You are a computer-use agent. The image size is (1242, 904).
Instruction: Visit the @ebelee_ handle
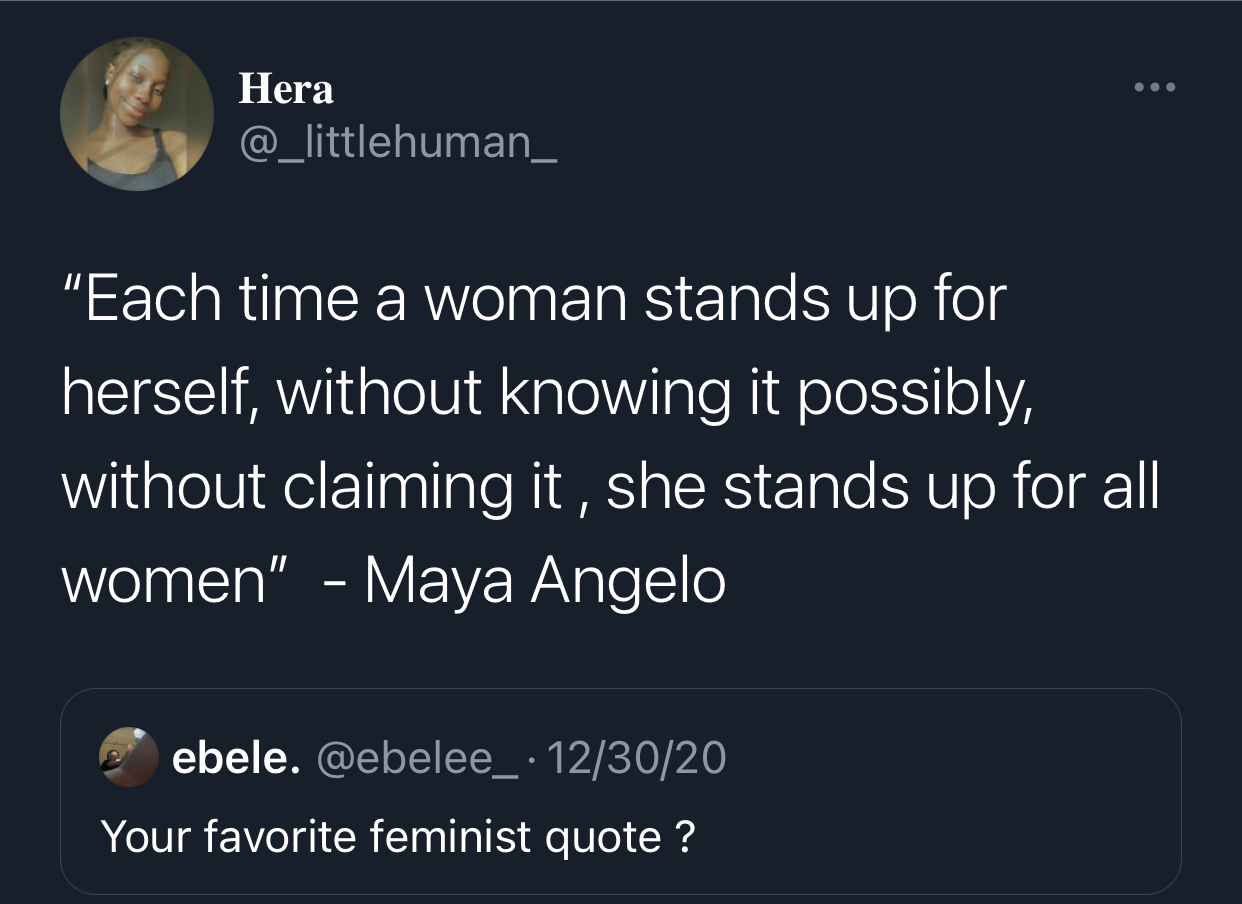point(418,758)
